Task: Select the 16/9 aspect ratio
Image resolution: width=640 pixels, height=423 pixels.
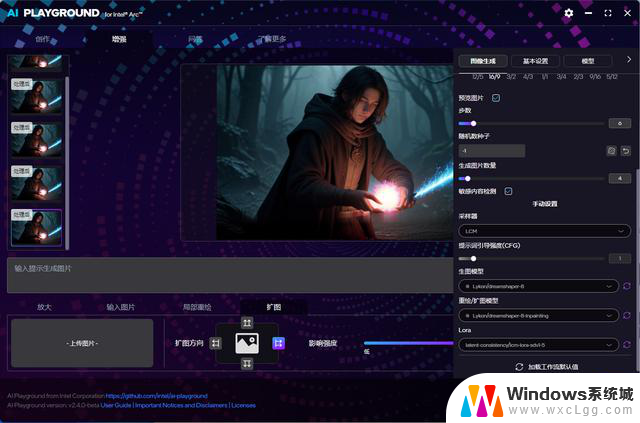Action: coord(494,77)
